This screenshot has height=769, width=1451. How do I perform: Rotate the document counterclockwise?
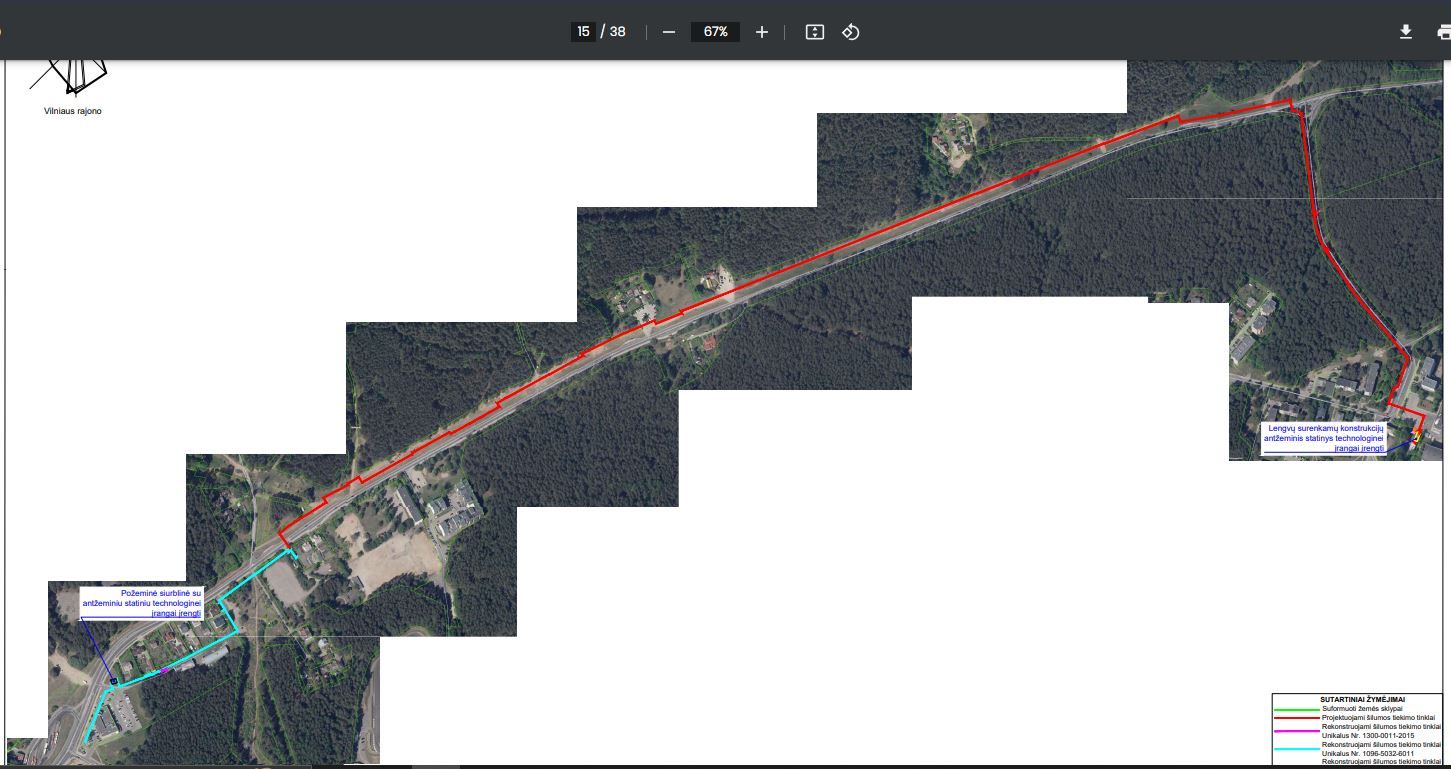point(850,32)
